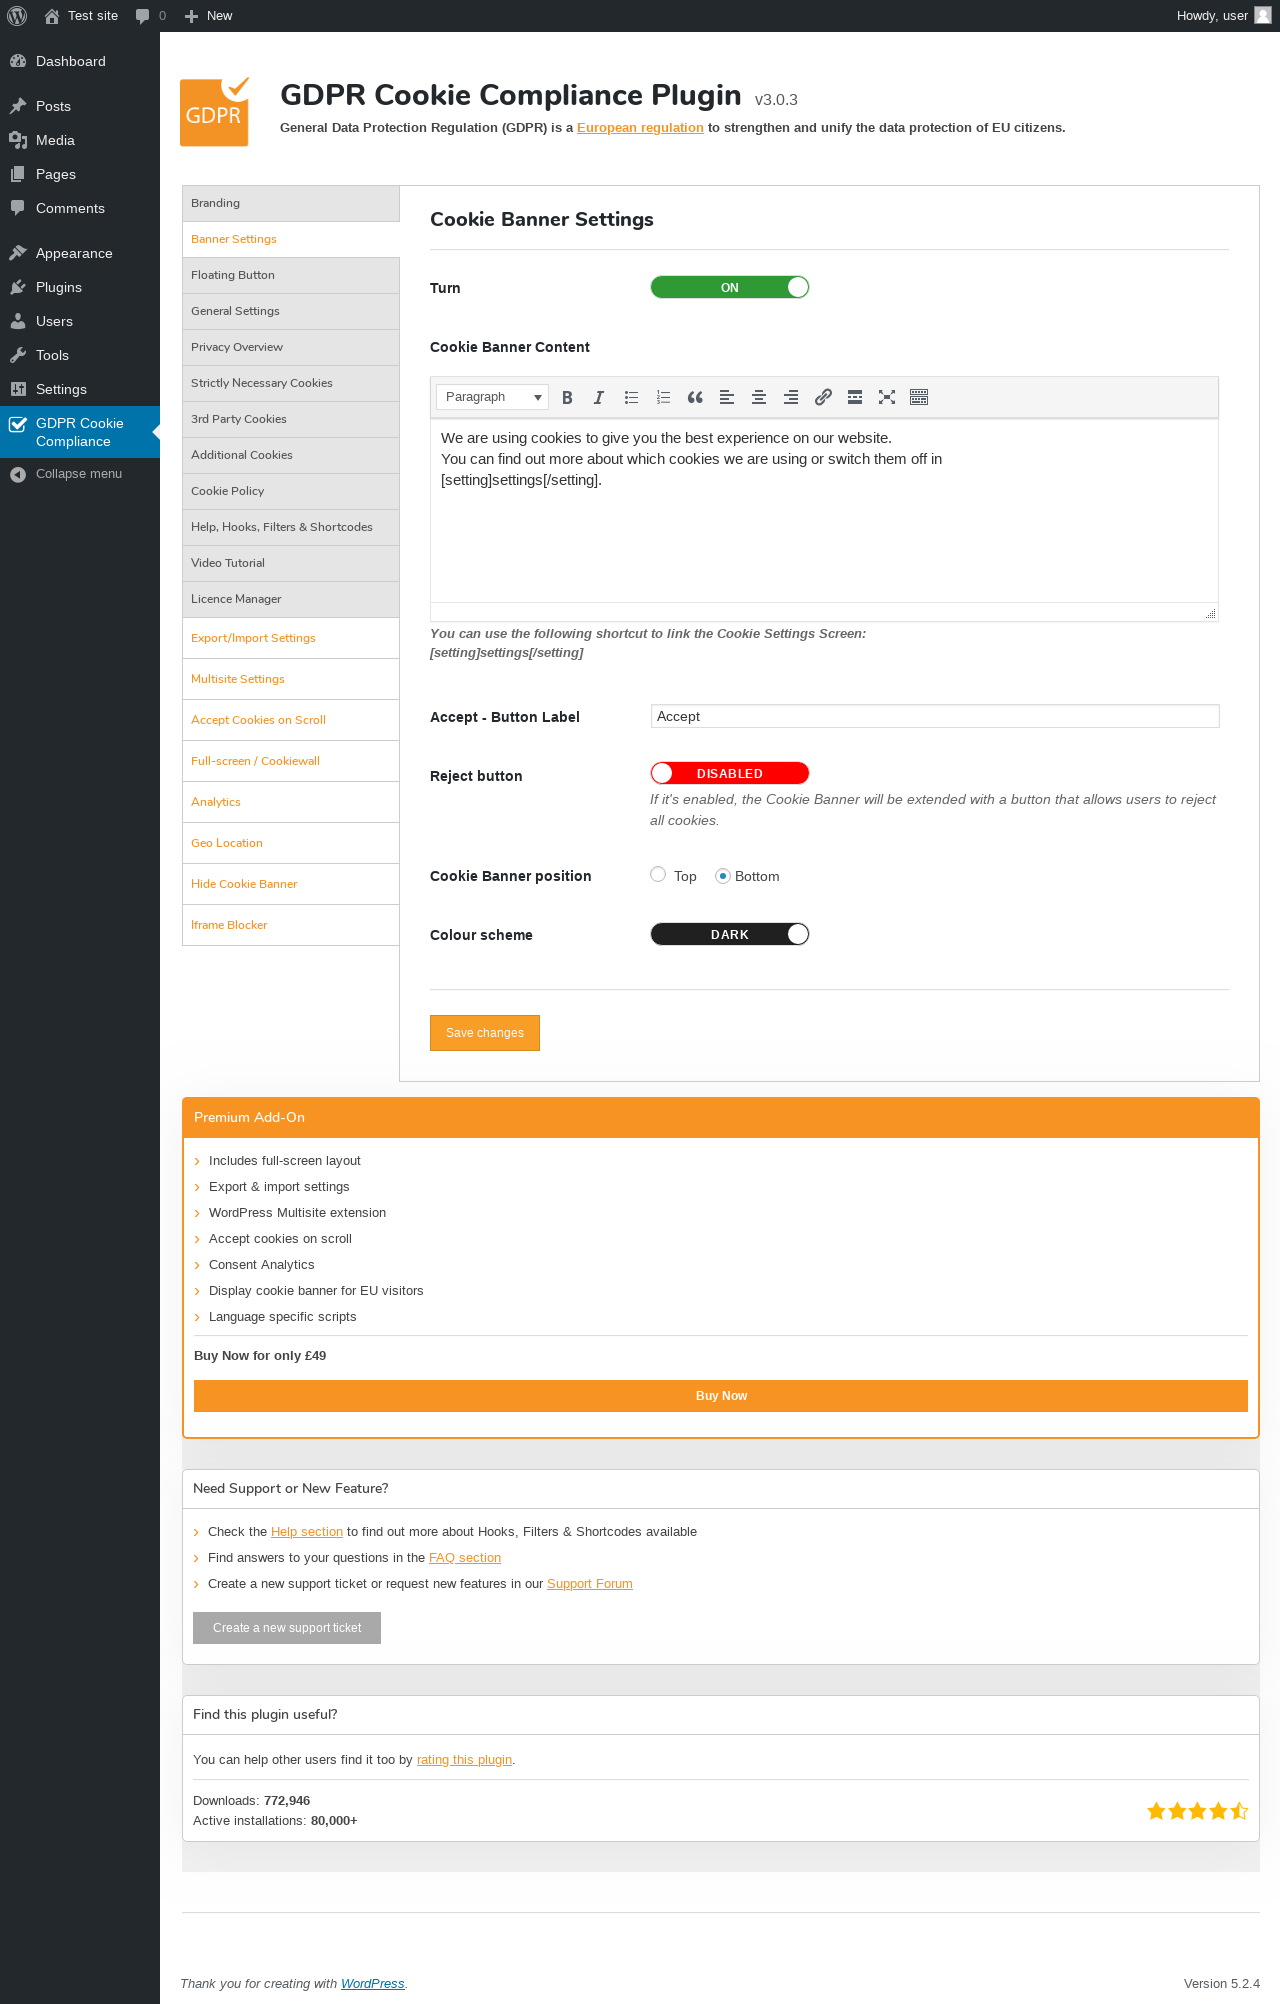The width and height of the screenshot is (1280, 2004).
Task: Click the star rating display
Action: tap(1197, 1811)
